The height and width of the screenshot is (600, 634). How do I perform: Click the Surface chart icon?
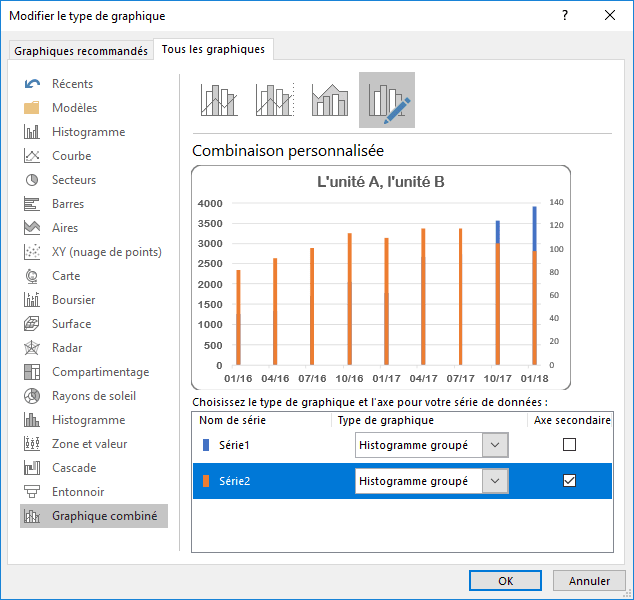click(32, 323)
